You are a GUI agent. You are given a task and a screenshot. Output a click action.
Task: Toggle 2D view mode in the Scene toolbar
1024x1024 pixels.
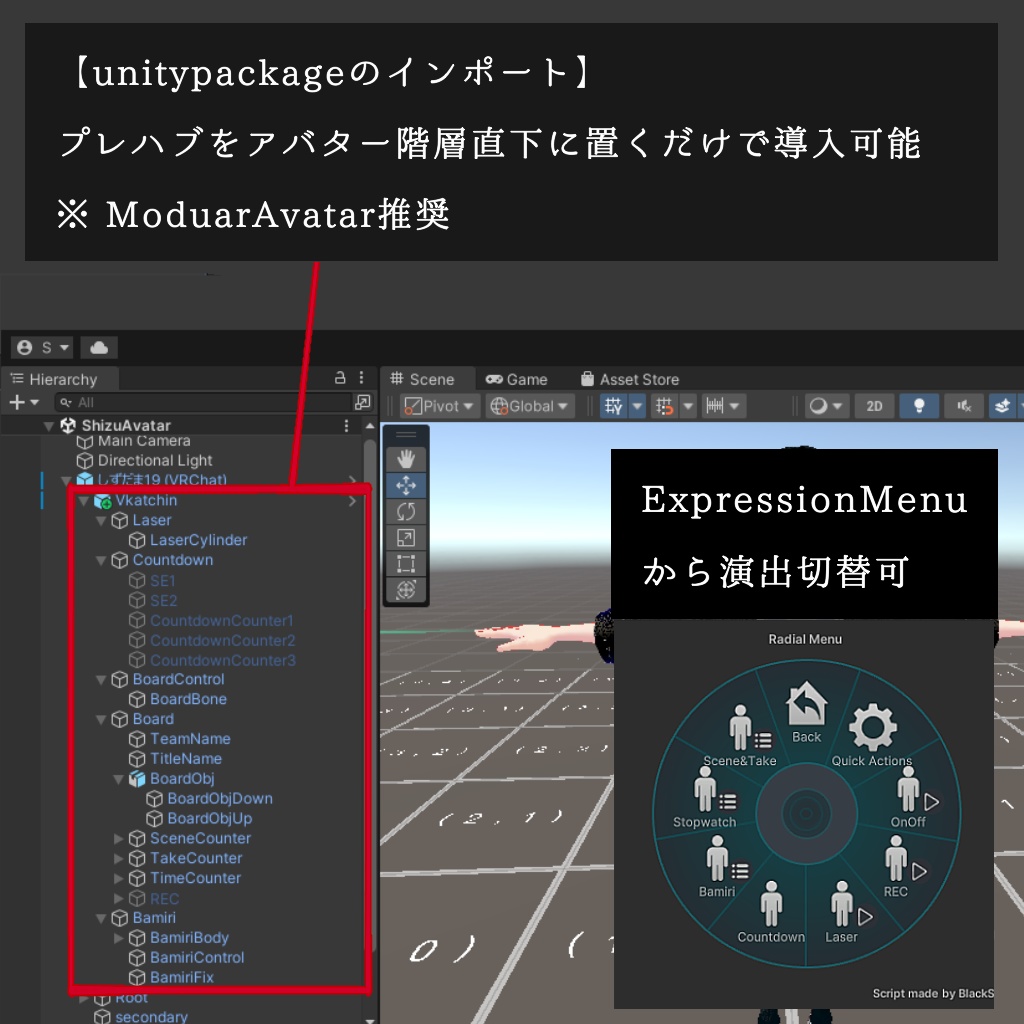(x=875, y=406)
